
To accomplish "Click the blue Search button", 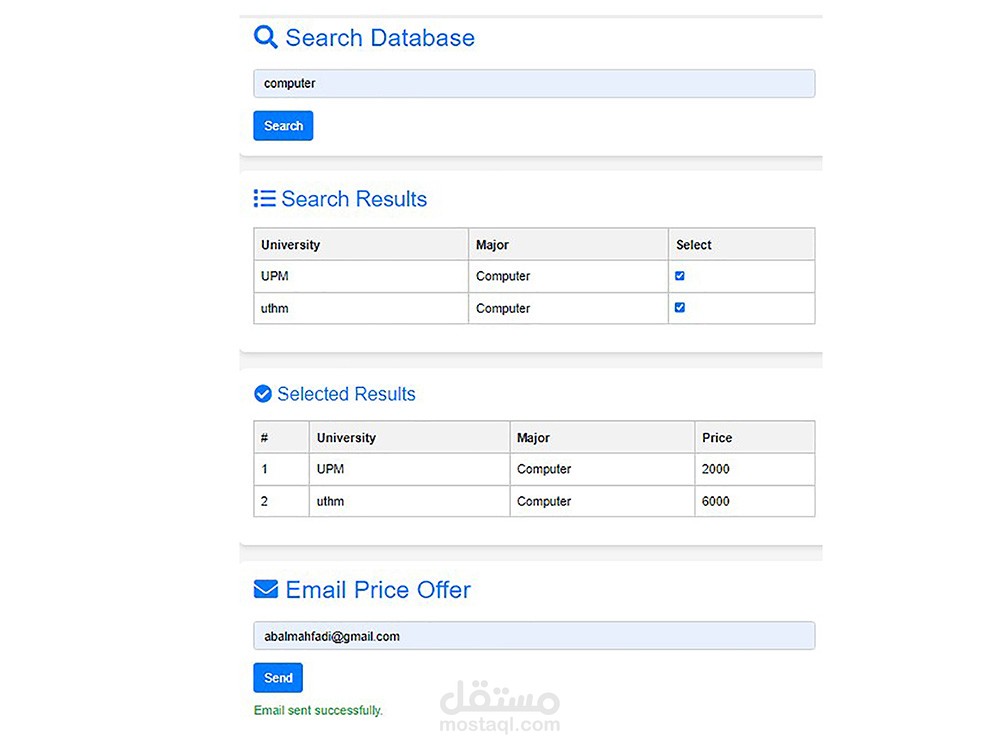I will tap(283, 126).
